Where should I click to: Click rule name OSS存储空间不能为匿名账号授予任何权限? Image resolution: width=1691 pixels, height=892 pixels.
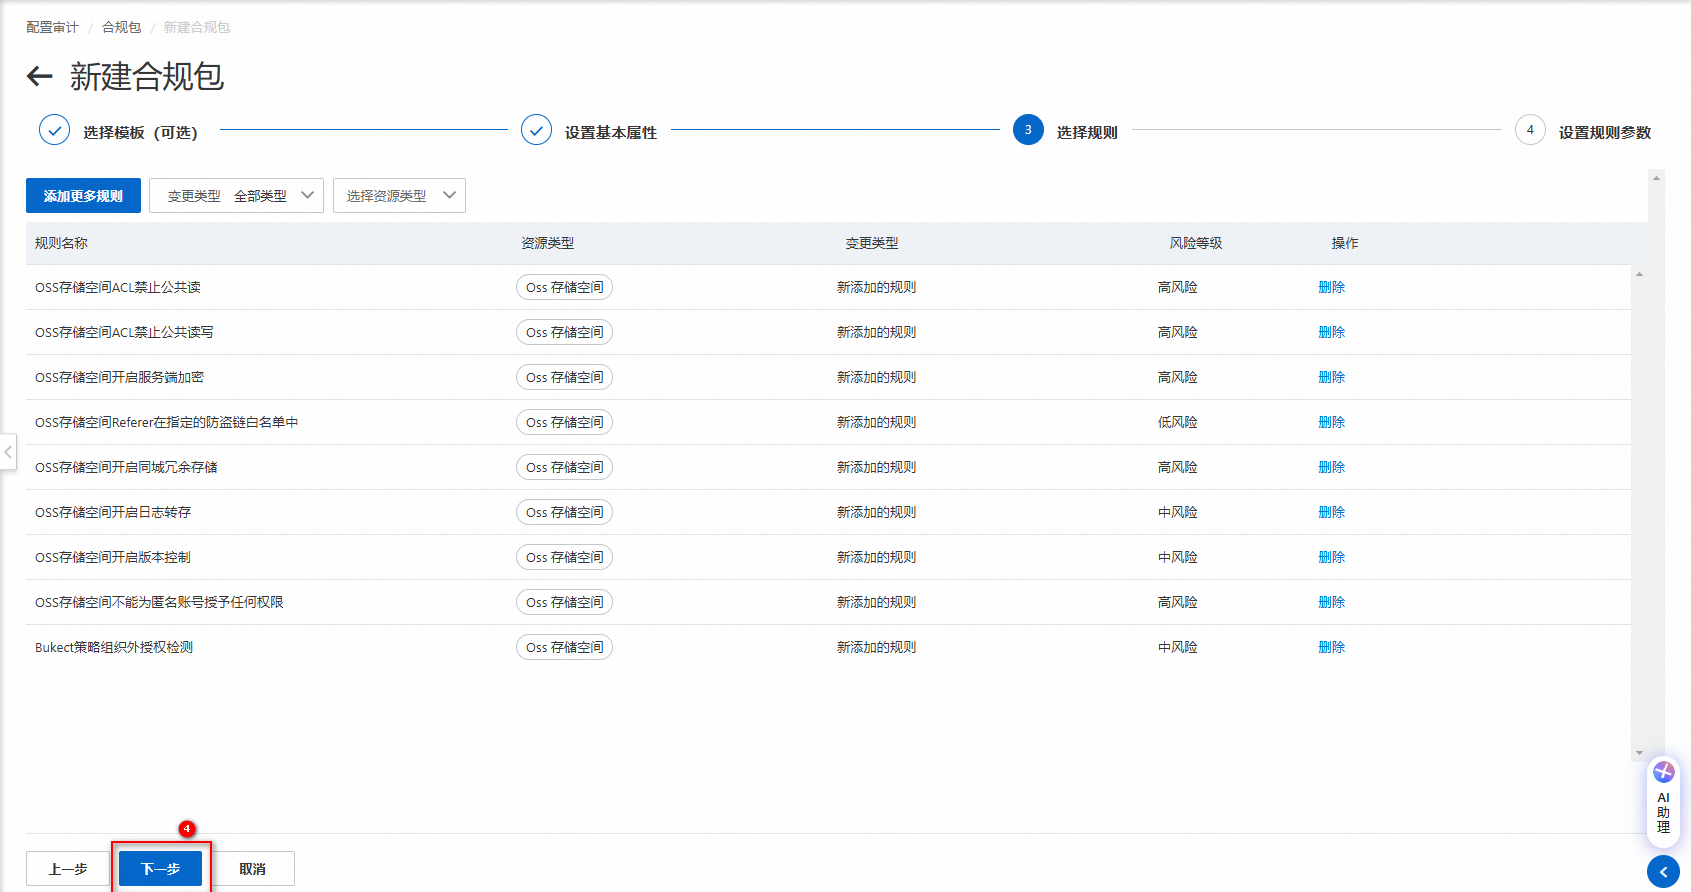click(159, 602)
